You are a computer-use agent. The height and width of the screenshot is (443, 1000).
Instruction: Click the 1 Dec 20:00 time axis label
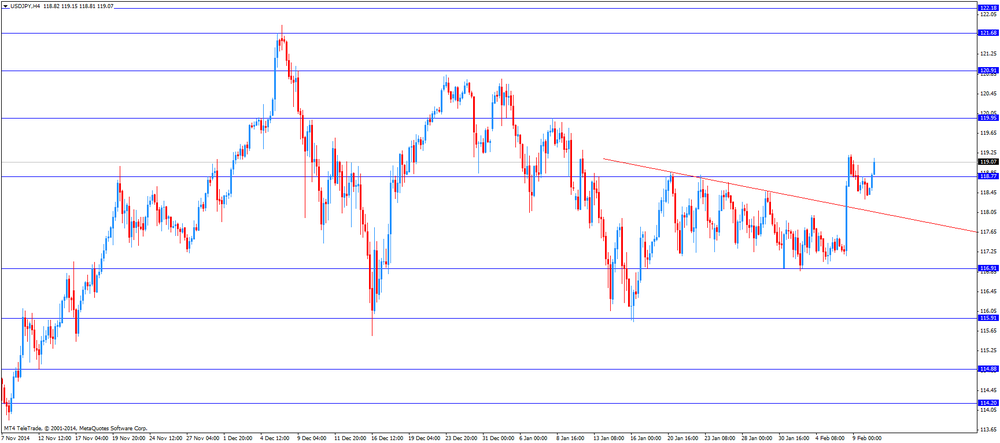click(x=240, y=439)
